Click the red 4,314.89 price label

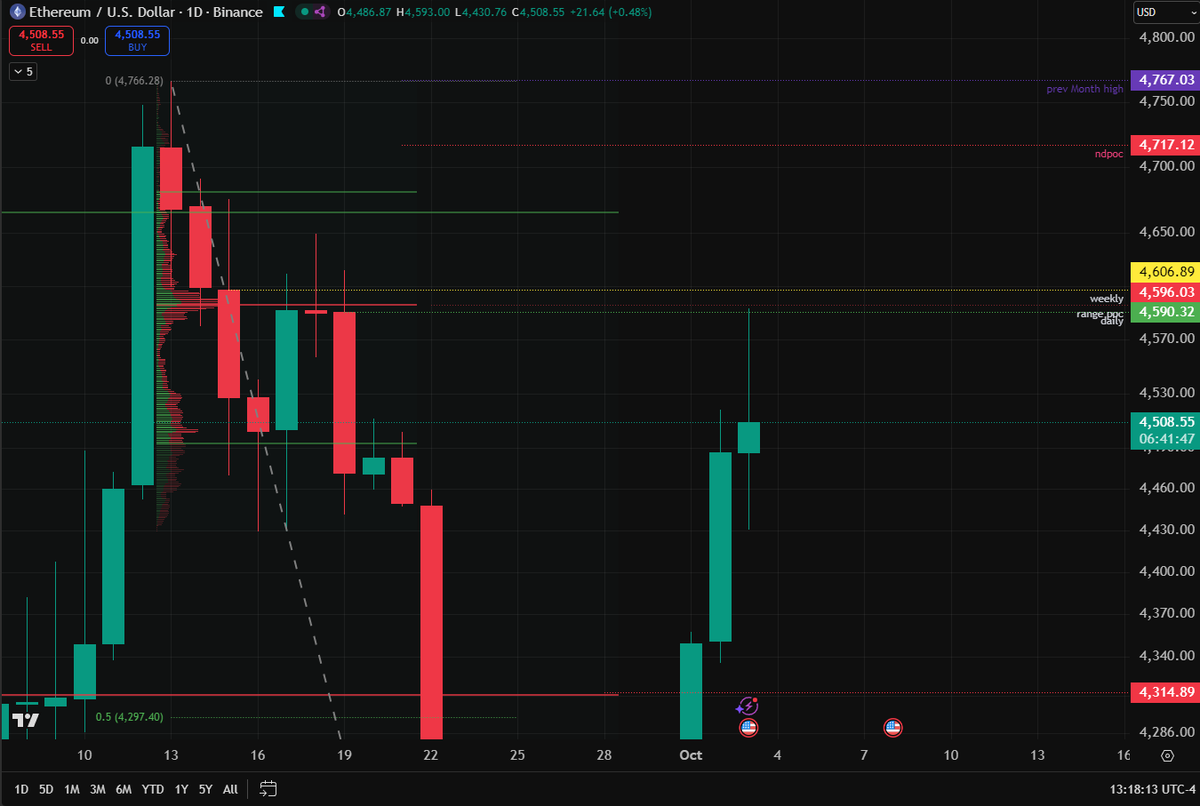click(1163, 692)
